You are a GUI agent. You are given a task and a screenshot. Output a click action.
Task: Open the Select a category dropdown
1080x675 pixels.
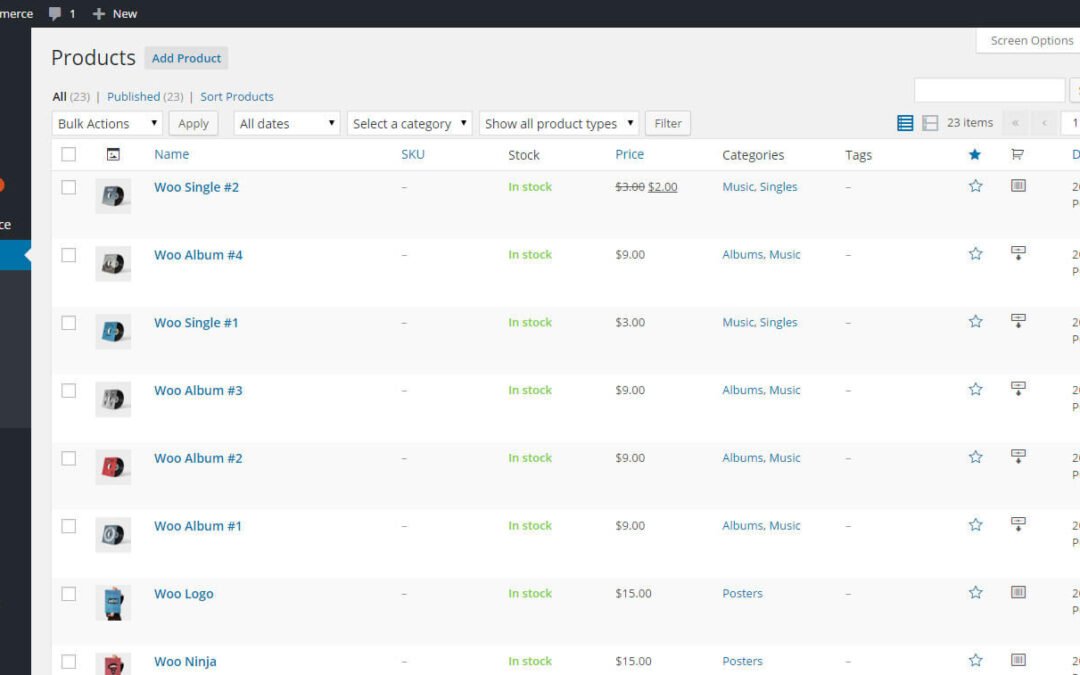[x=409, y=124]
